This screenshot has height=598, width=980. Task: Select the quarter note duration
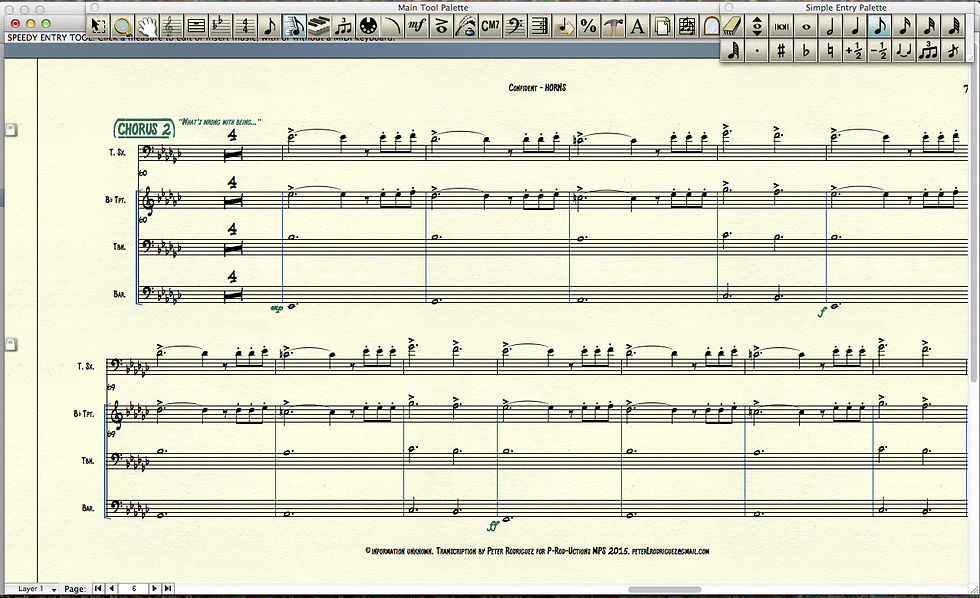[855, 26]
